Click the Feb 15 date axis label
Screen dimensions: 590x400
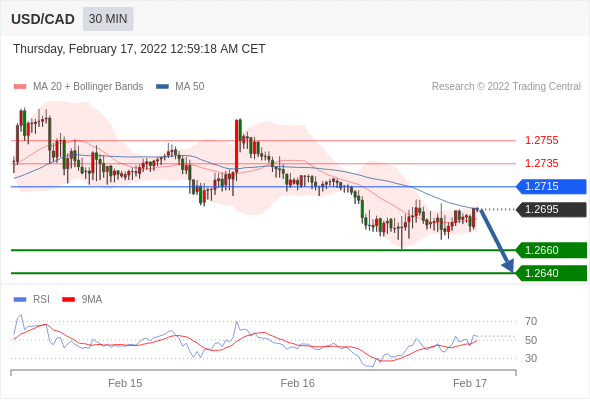tap(125, 383)
